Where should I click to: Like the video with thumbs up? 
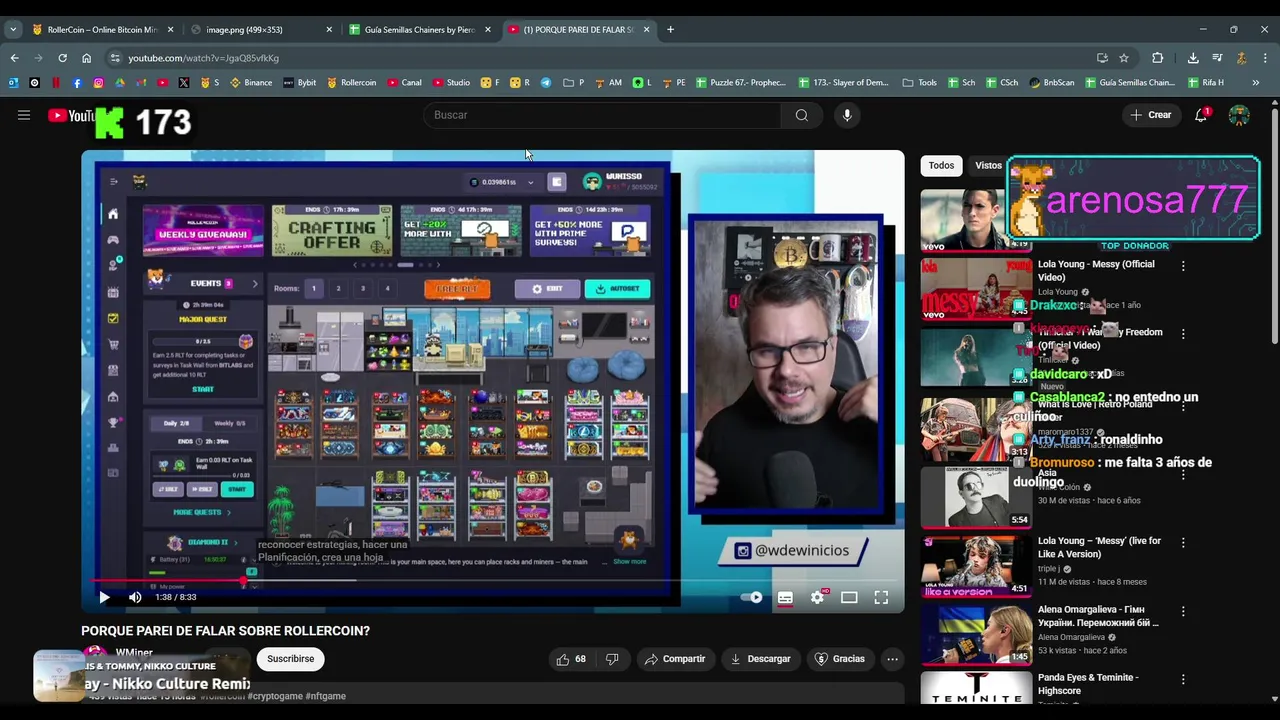coord(571,659)
